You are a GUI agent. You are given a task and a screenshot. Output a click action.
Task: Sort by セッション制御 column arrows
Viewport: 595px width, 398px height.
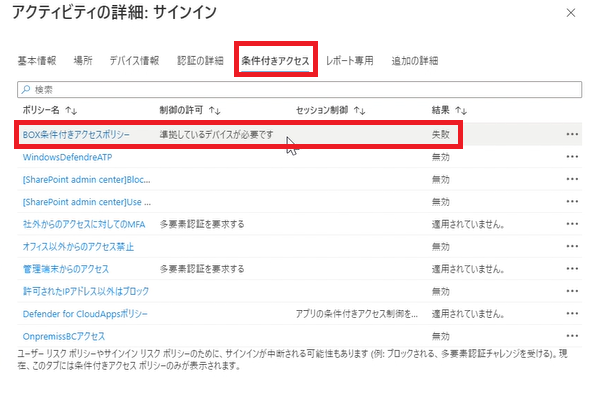coord(359,110)
